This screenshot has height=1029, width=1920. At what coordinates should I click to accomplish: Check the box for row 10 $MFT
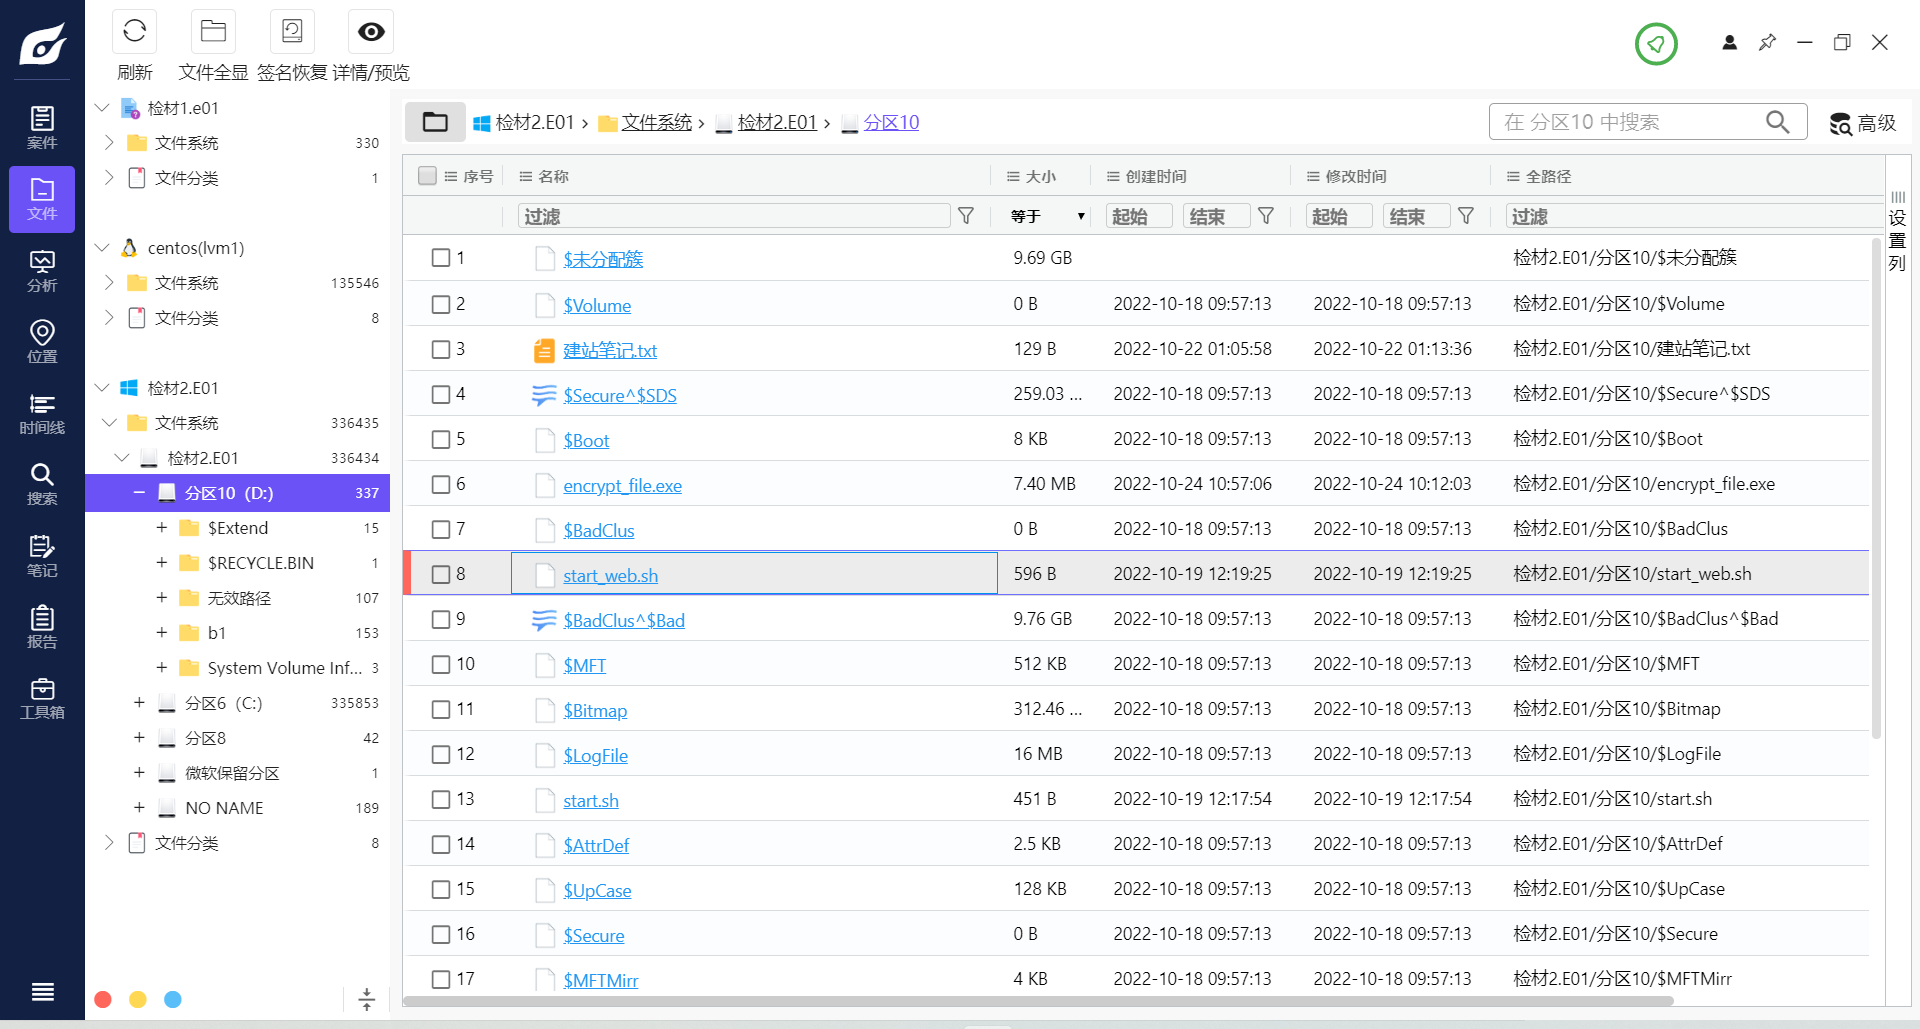pos(441,664)
